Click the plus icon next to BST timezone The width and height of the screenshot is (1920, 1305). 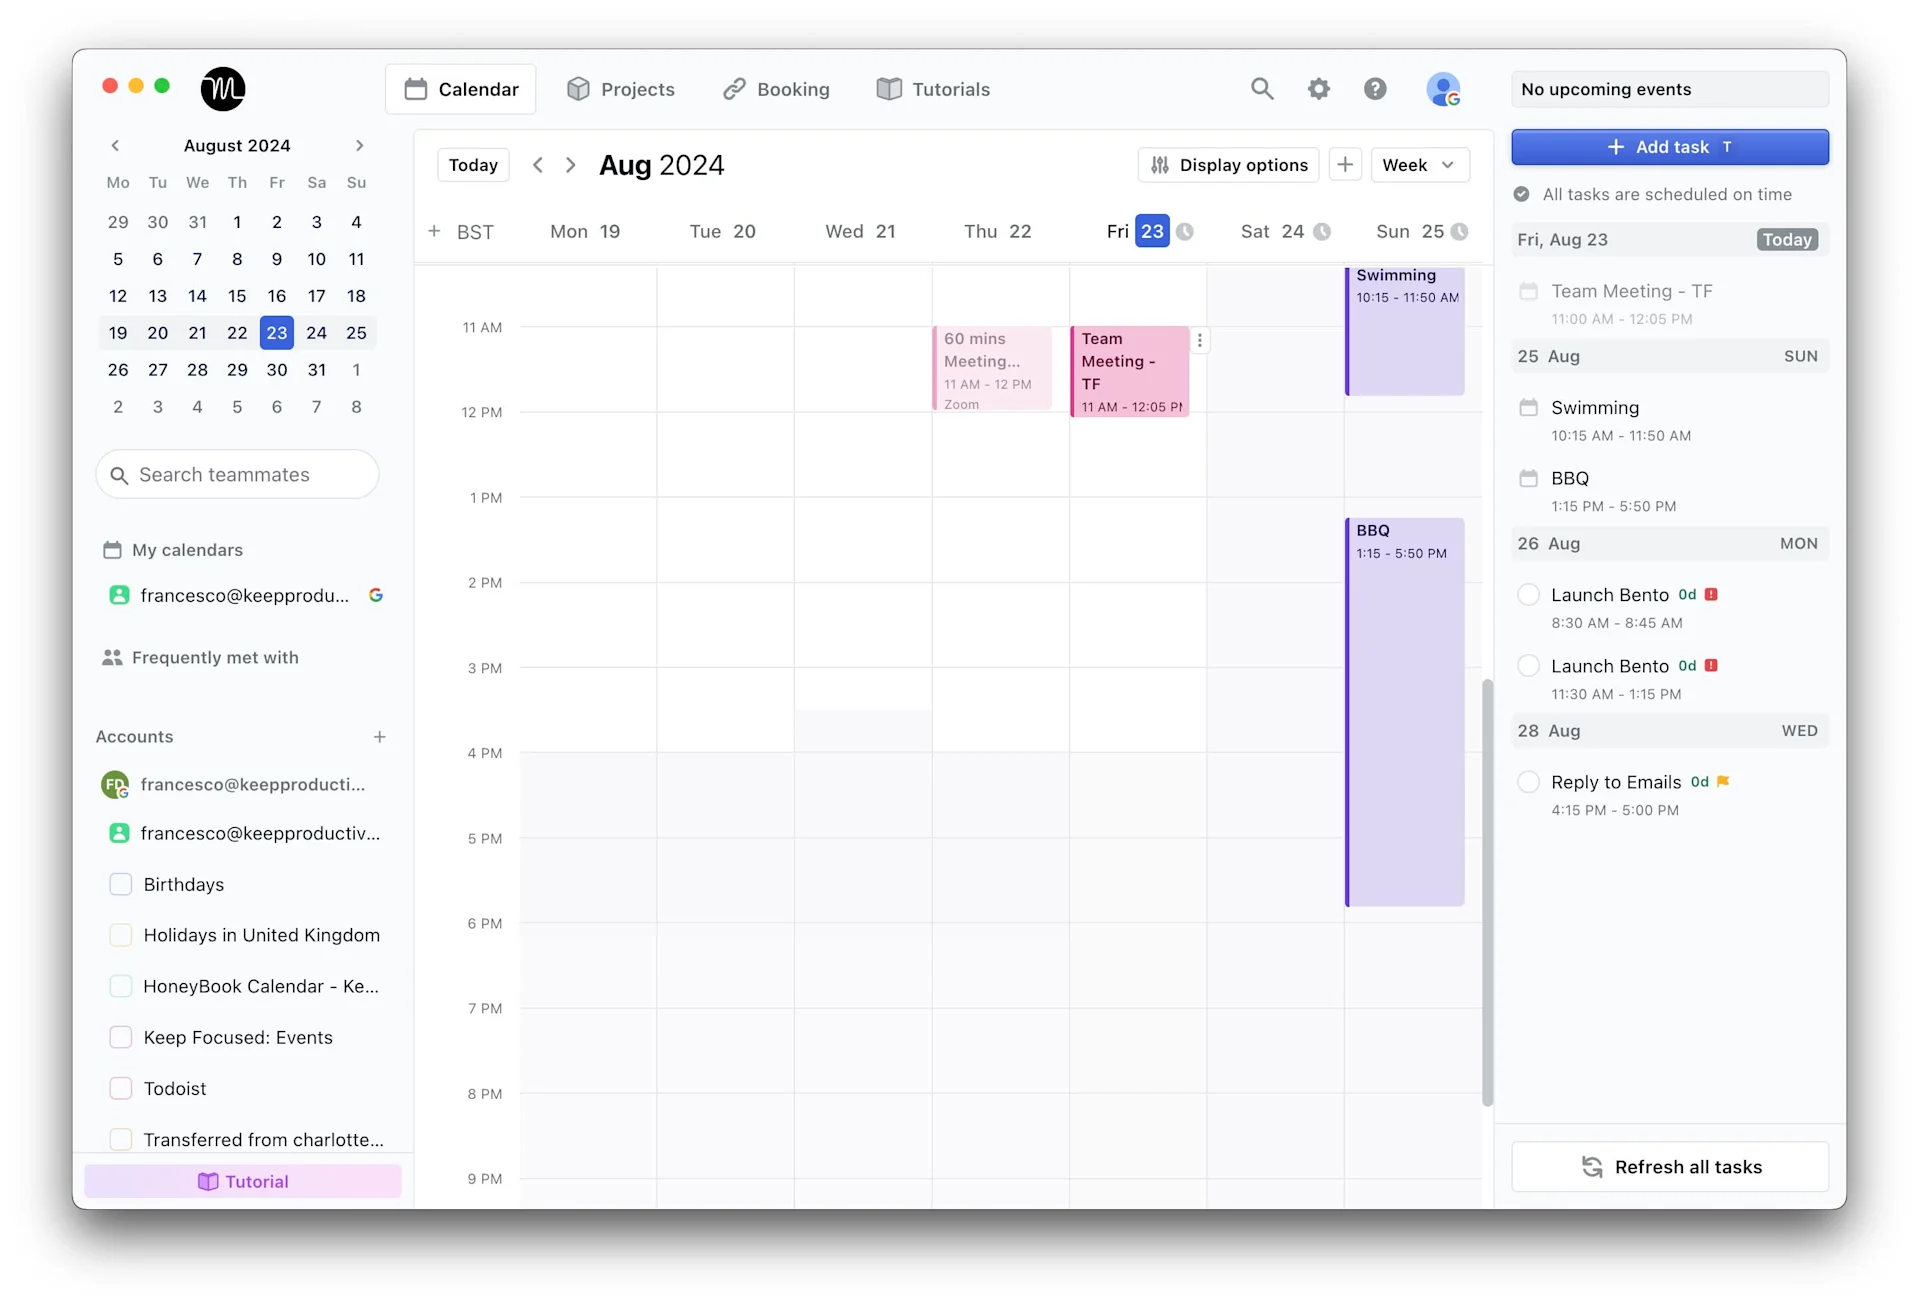pos(435,231)
